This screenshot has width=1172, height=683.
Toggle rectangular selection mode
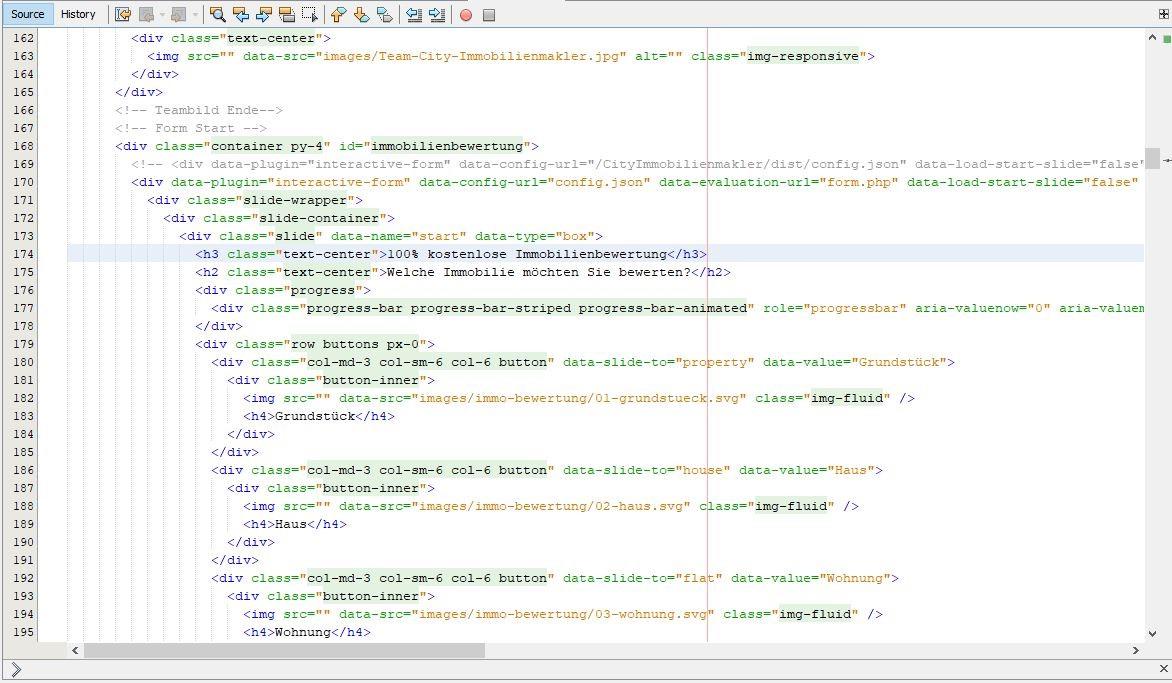point(310,15)
